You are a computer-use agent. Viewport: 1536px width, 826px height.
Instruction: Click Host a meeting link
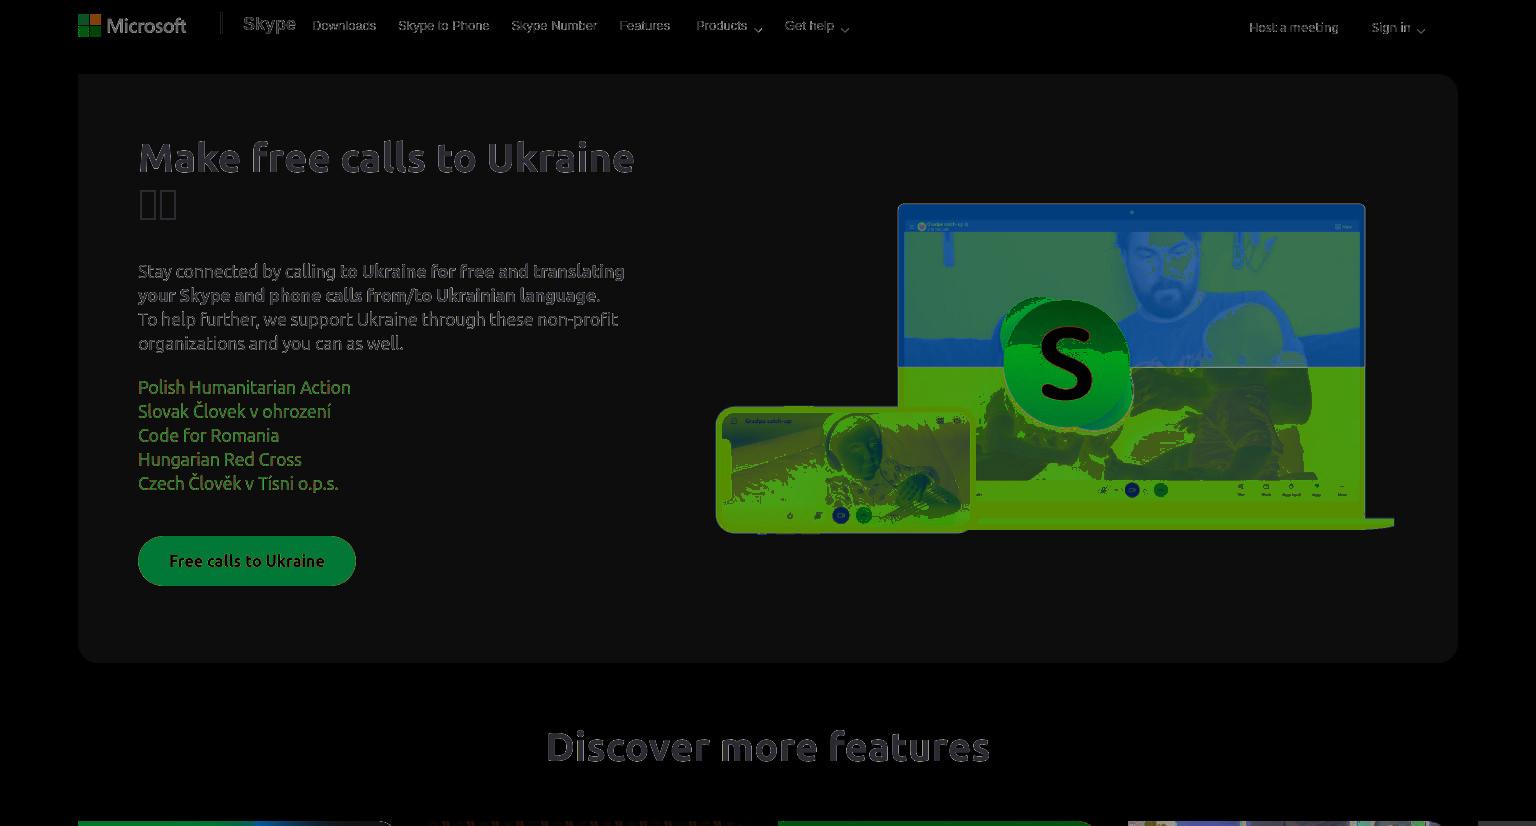click(1293, 28)
